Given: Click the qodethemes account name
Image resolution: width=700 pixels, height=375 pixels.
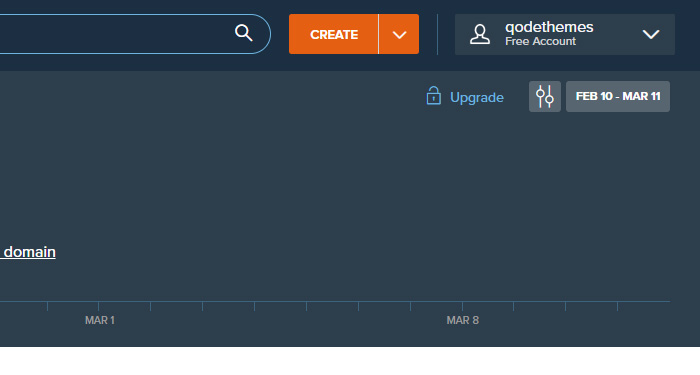Looking at the screenshot, I should pos(549,27).
